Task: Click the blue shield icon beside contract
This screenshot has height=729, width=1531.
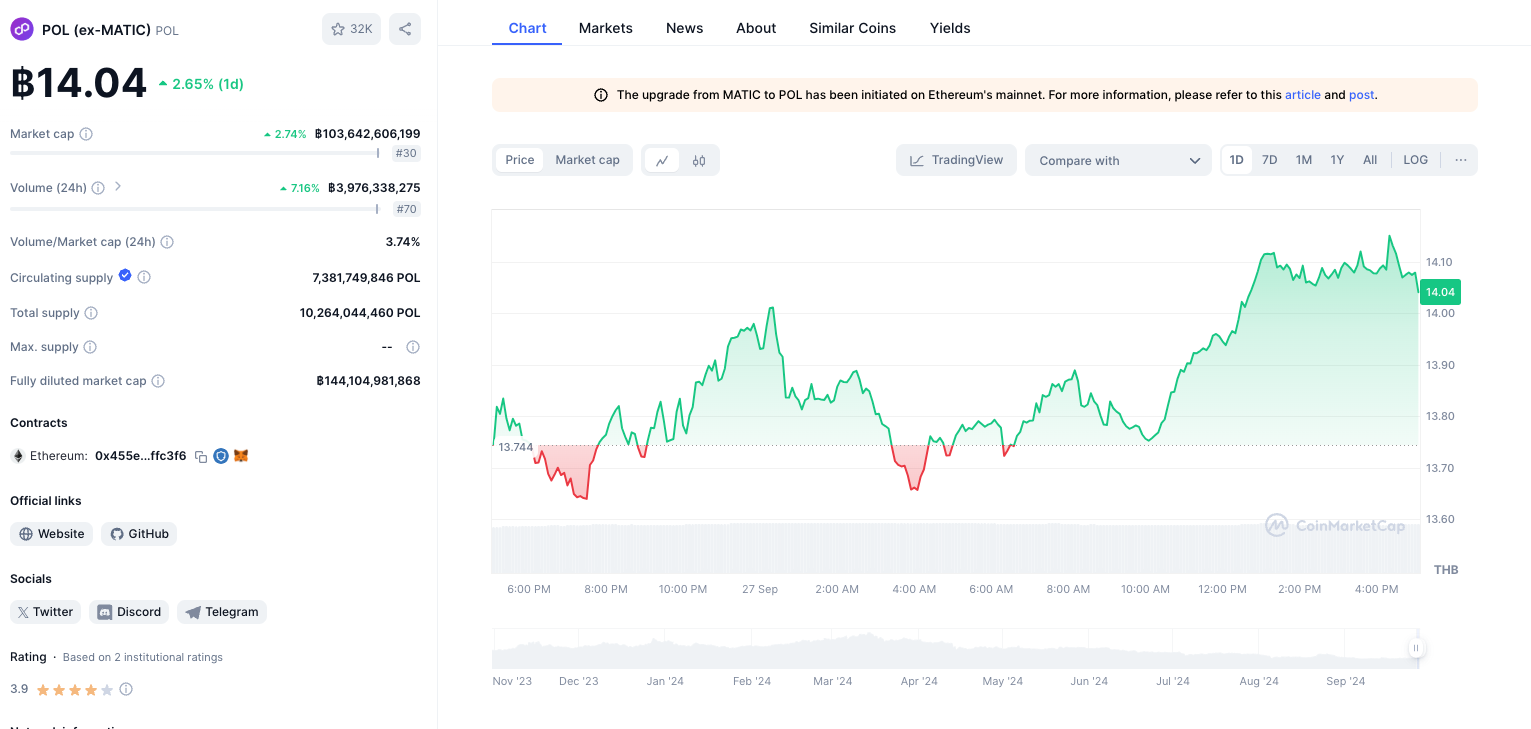Action: pyautogui.click(x=221, y=456)
